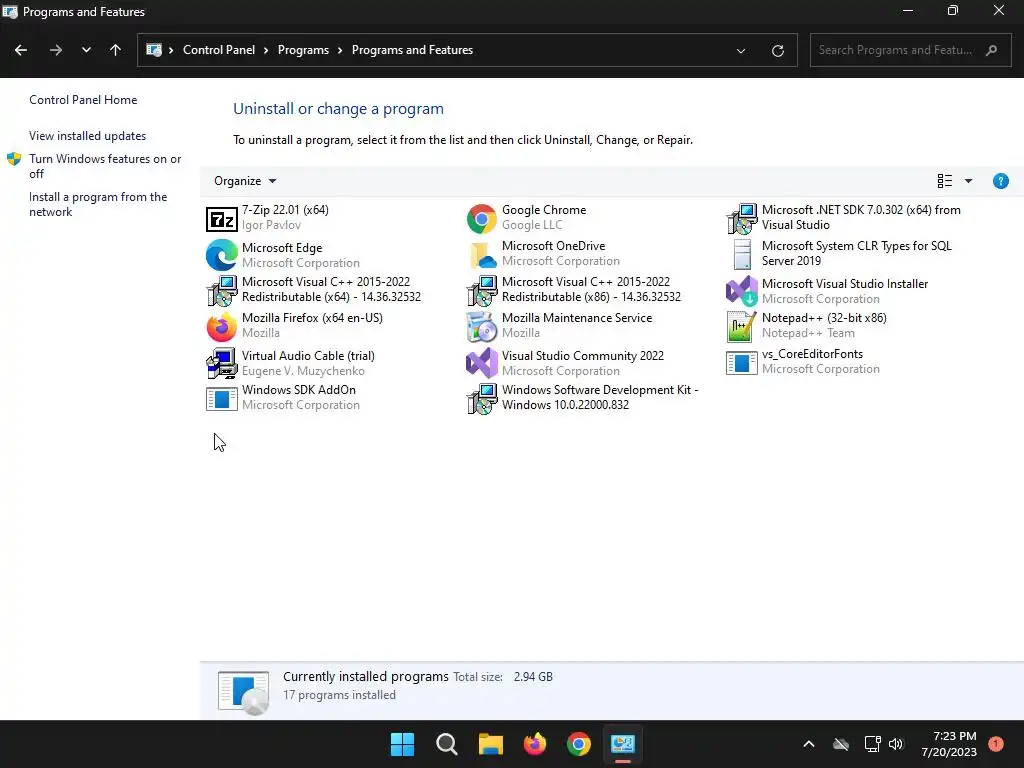Screen dimensions: 1024x768
Task: Open clock showing 7:23 PM
Action: [949, 744]
